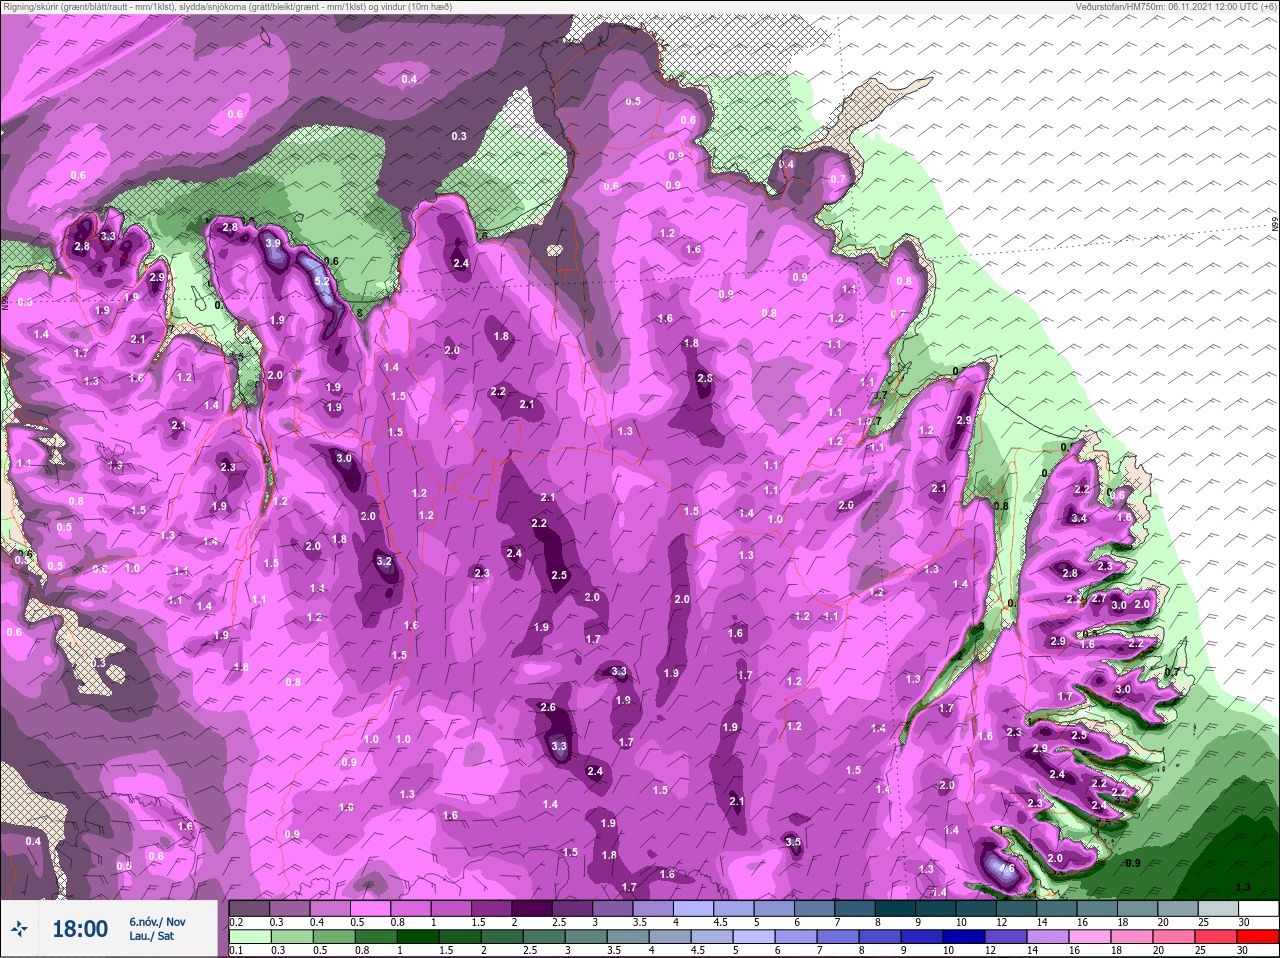Click the 3.5 precipitation value on the map
Image resolution: width=1280 pixels, height=958 pixels.
(793, 842)
